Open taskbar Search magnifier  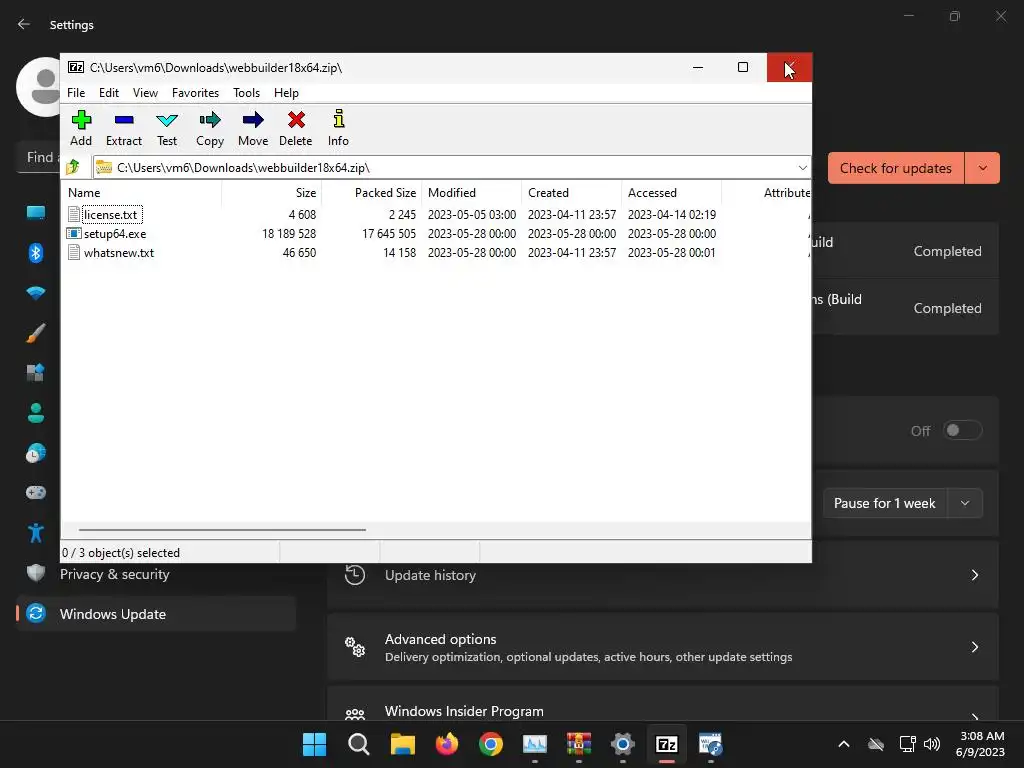coord(359,744)
